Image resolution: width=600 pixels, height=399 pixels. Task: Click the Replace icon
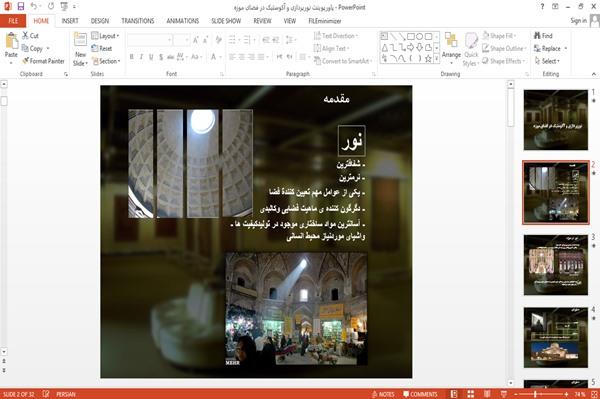537,48
